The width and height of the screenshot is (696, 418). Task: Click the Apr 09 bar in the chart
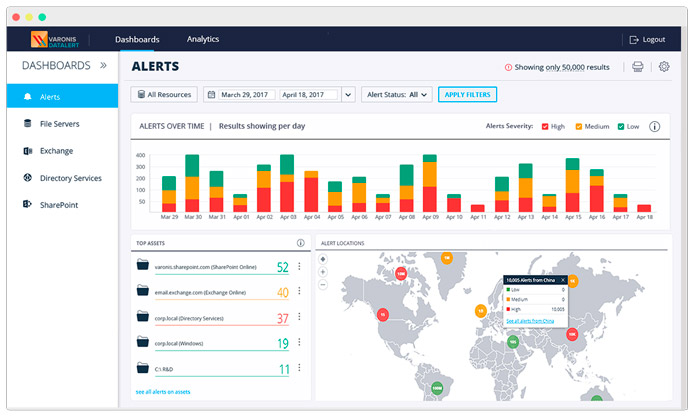pyautogui.click(x=430, y=183)
